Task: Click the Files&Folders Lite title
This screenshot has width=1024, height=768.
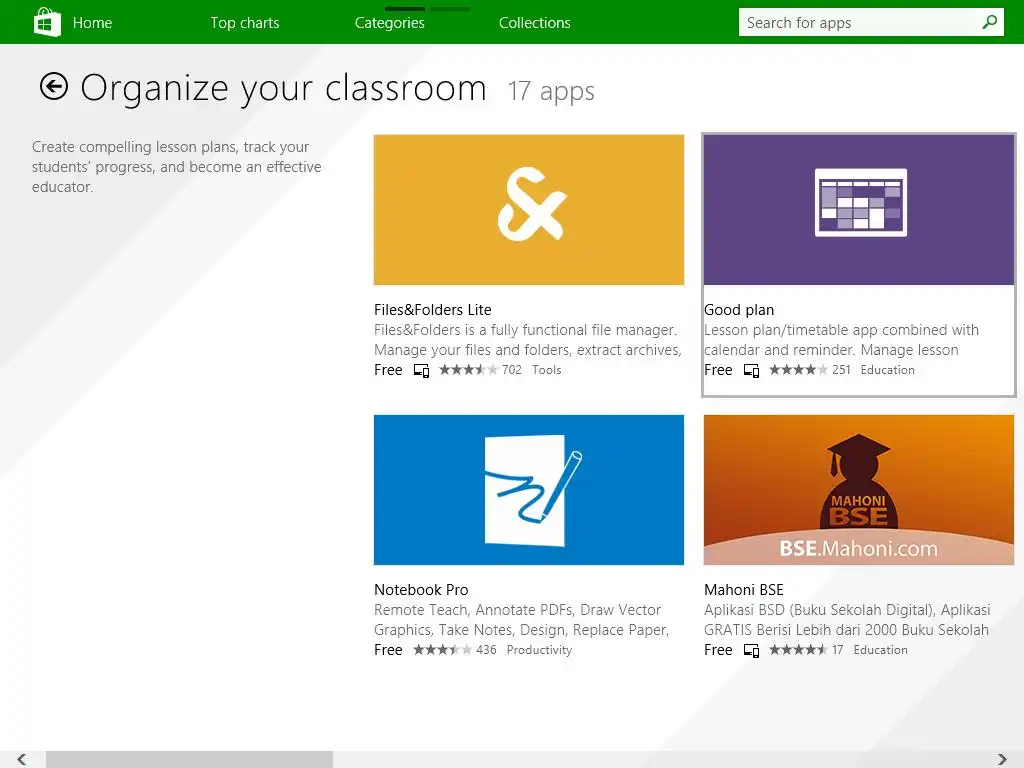Action: [x=432, y=310]
